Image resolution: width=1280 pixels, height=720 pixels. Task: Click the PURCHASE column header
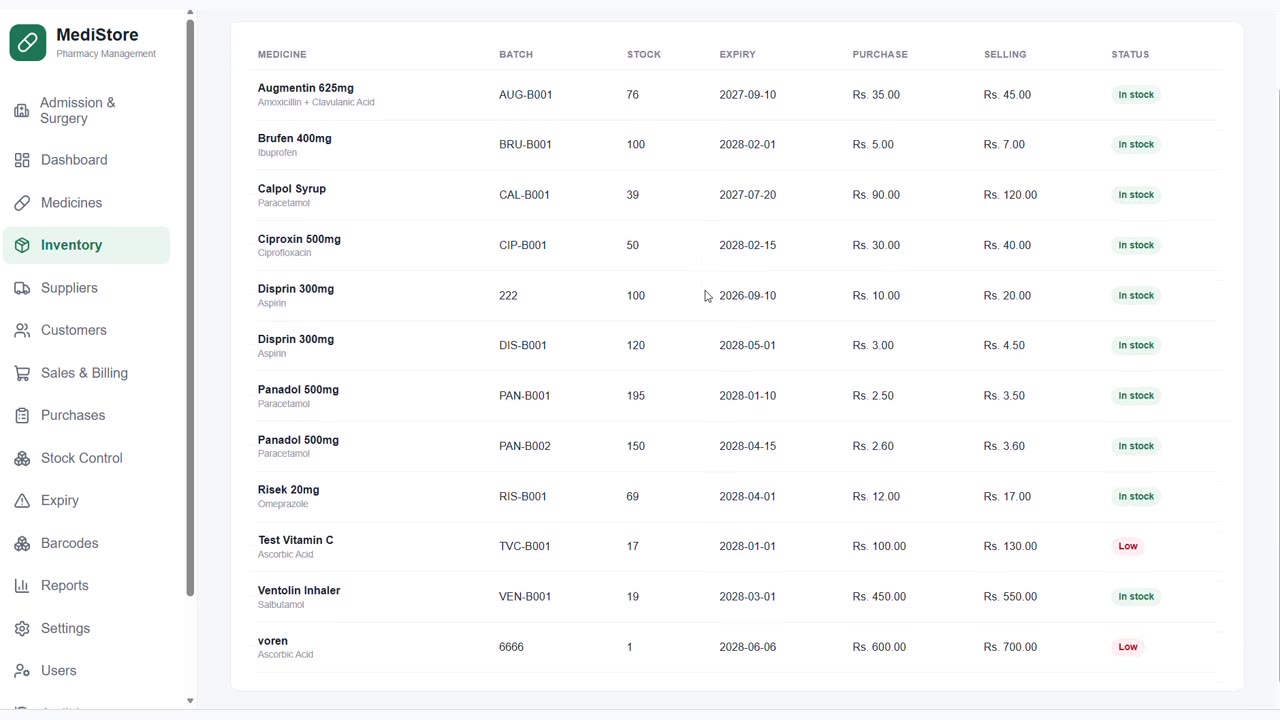(x=880, y=54)
